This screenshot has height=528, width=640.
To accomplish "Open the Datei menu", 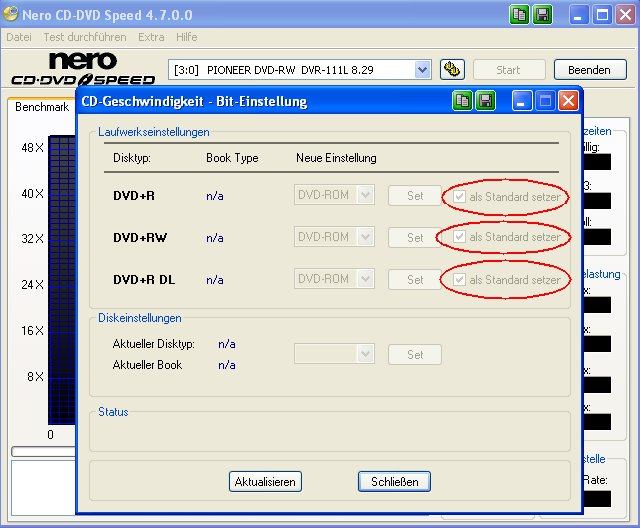I will point(19,37).
